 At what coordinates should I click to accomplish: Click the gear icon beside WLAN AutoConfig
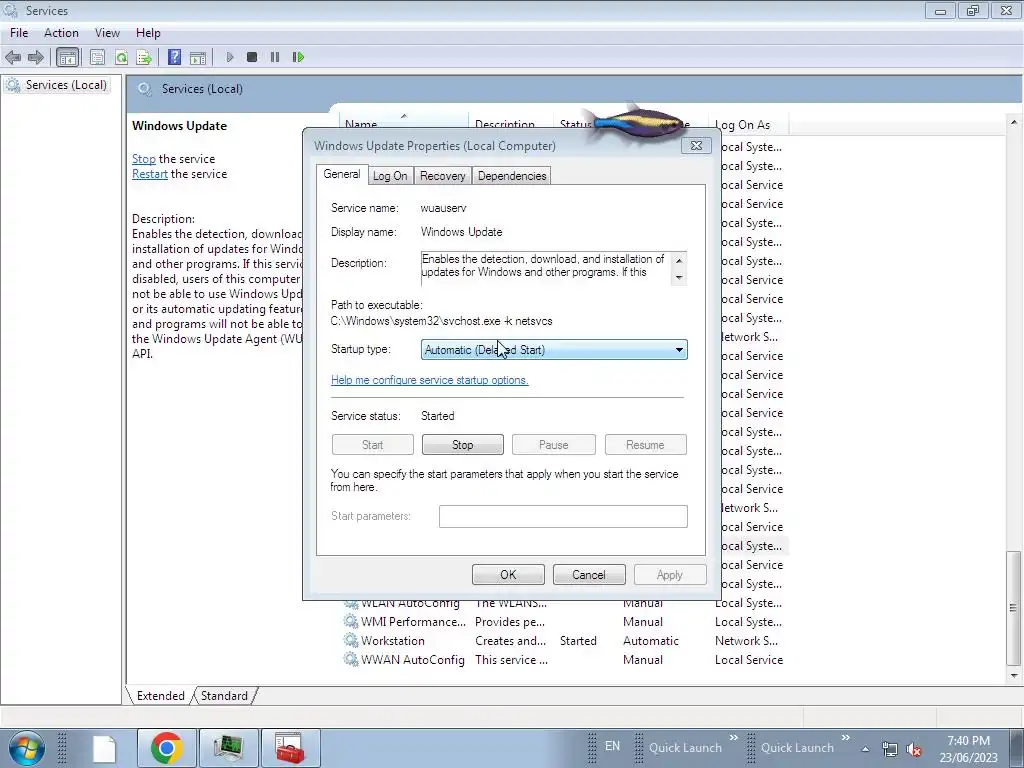[351, 603]
